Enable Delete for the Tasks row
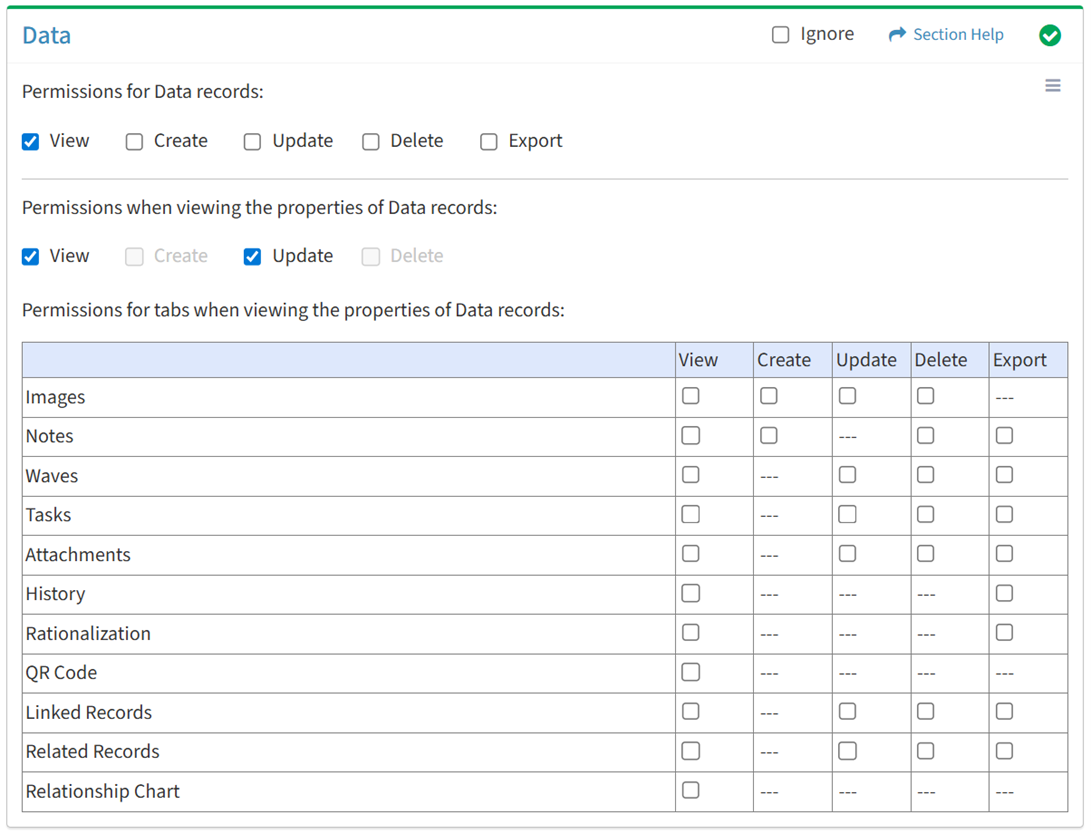The width and height of the screenshot is (1091, 834). click(925, 515)
